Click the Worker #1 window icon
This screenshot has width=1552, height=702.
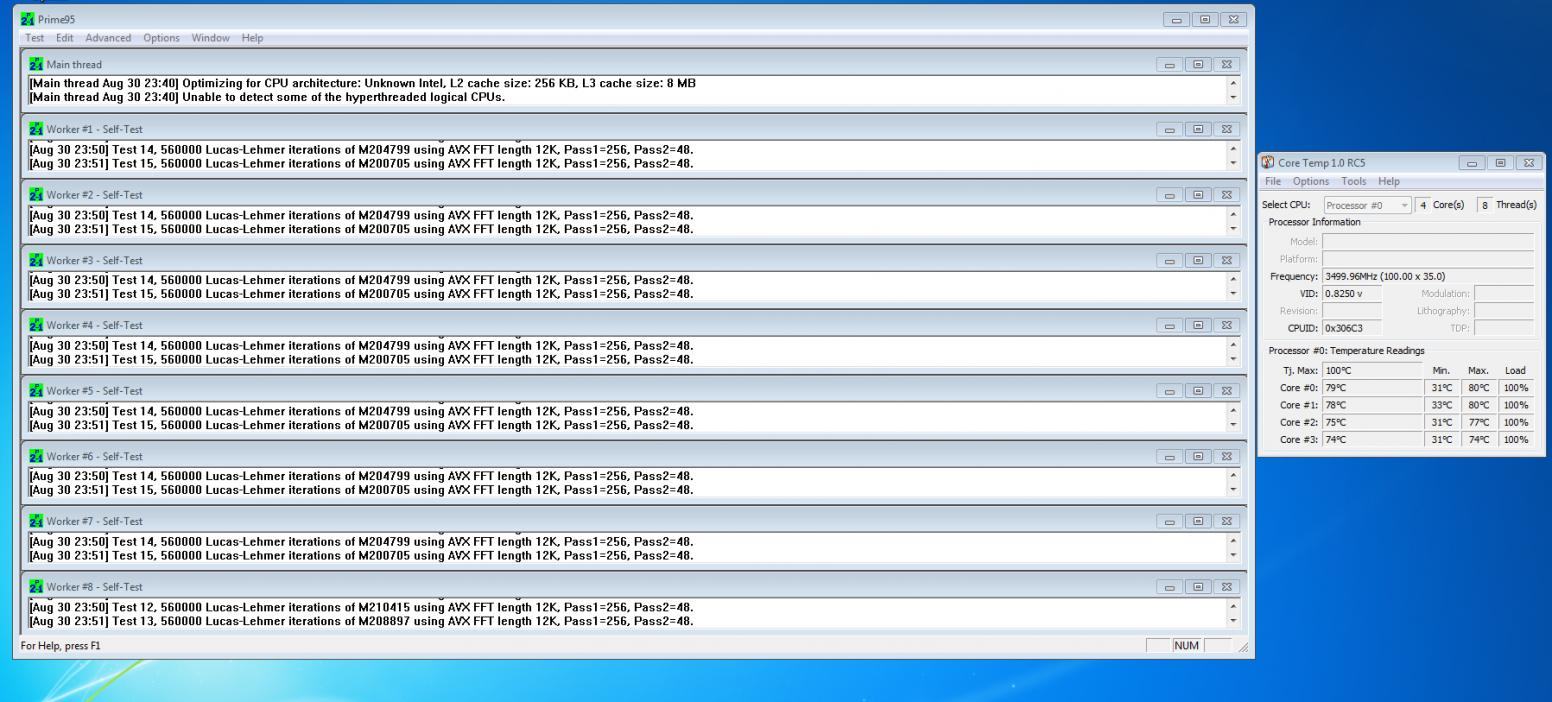37,129
